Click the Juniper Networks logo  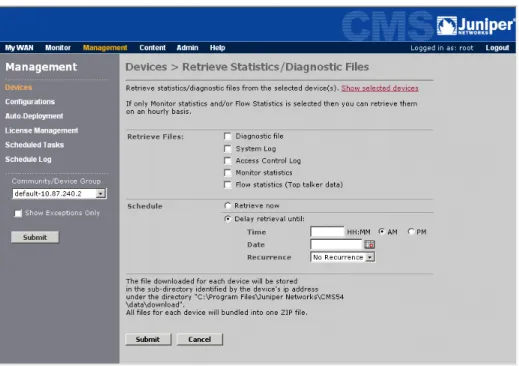476,25
